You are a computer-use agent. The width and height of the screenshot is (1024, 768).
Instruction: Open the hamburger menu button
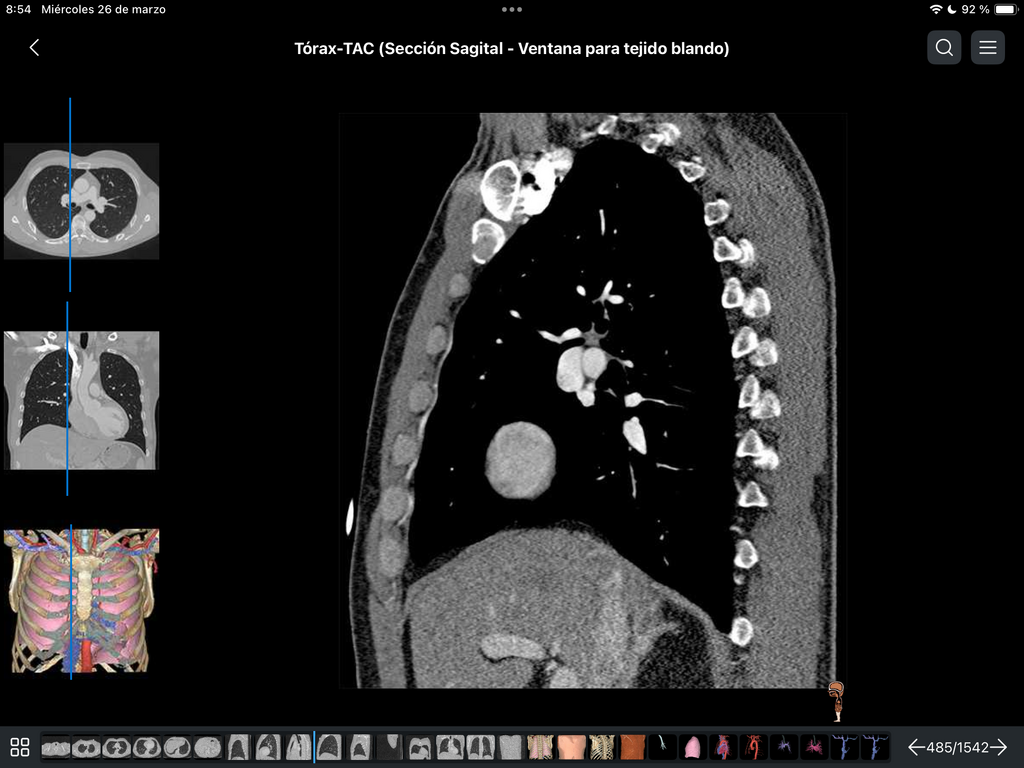pyautogui.click(x=987, y=48)
